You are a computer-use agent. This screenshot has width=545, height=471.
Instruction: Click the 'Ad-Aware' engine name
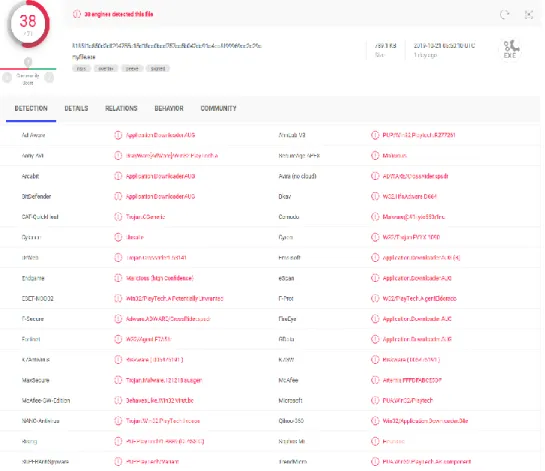[x=33, y=135]
